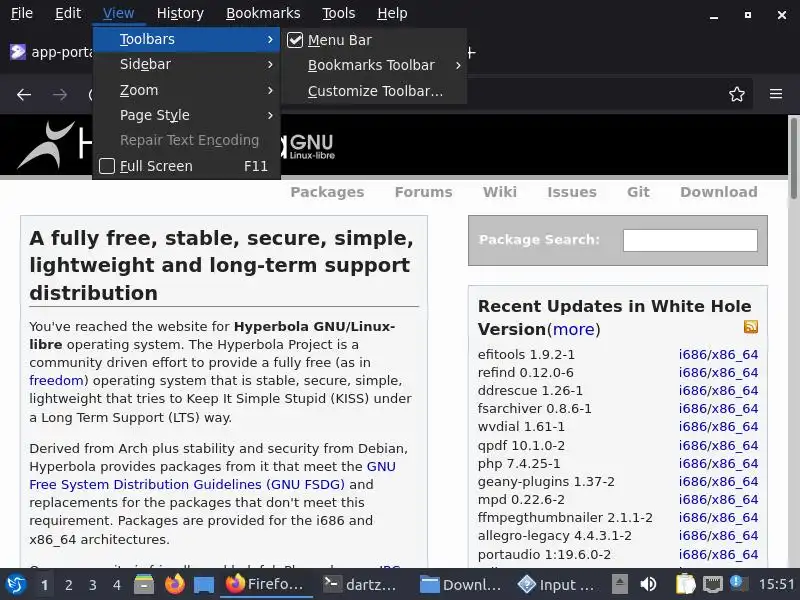Open the GNU Free System Distribution Guidelines link
Viewport: 800px width, 600px height.
[212, 476]
